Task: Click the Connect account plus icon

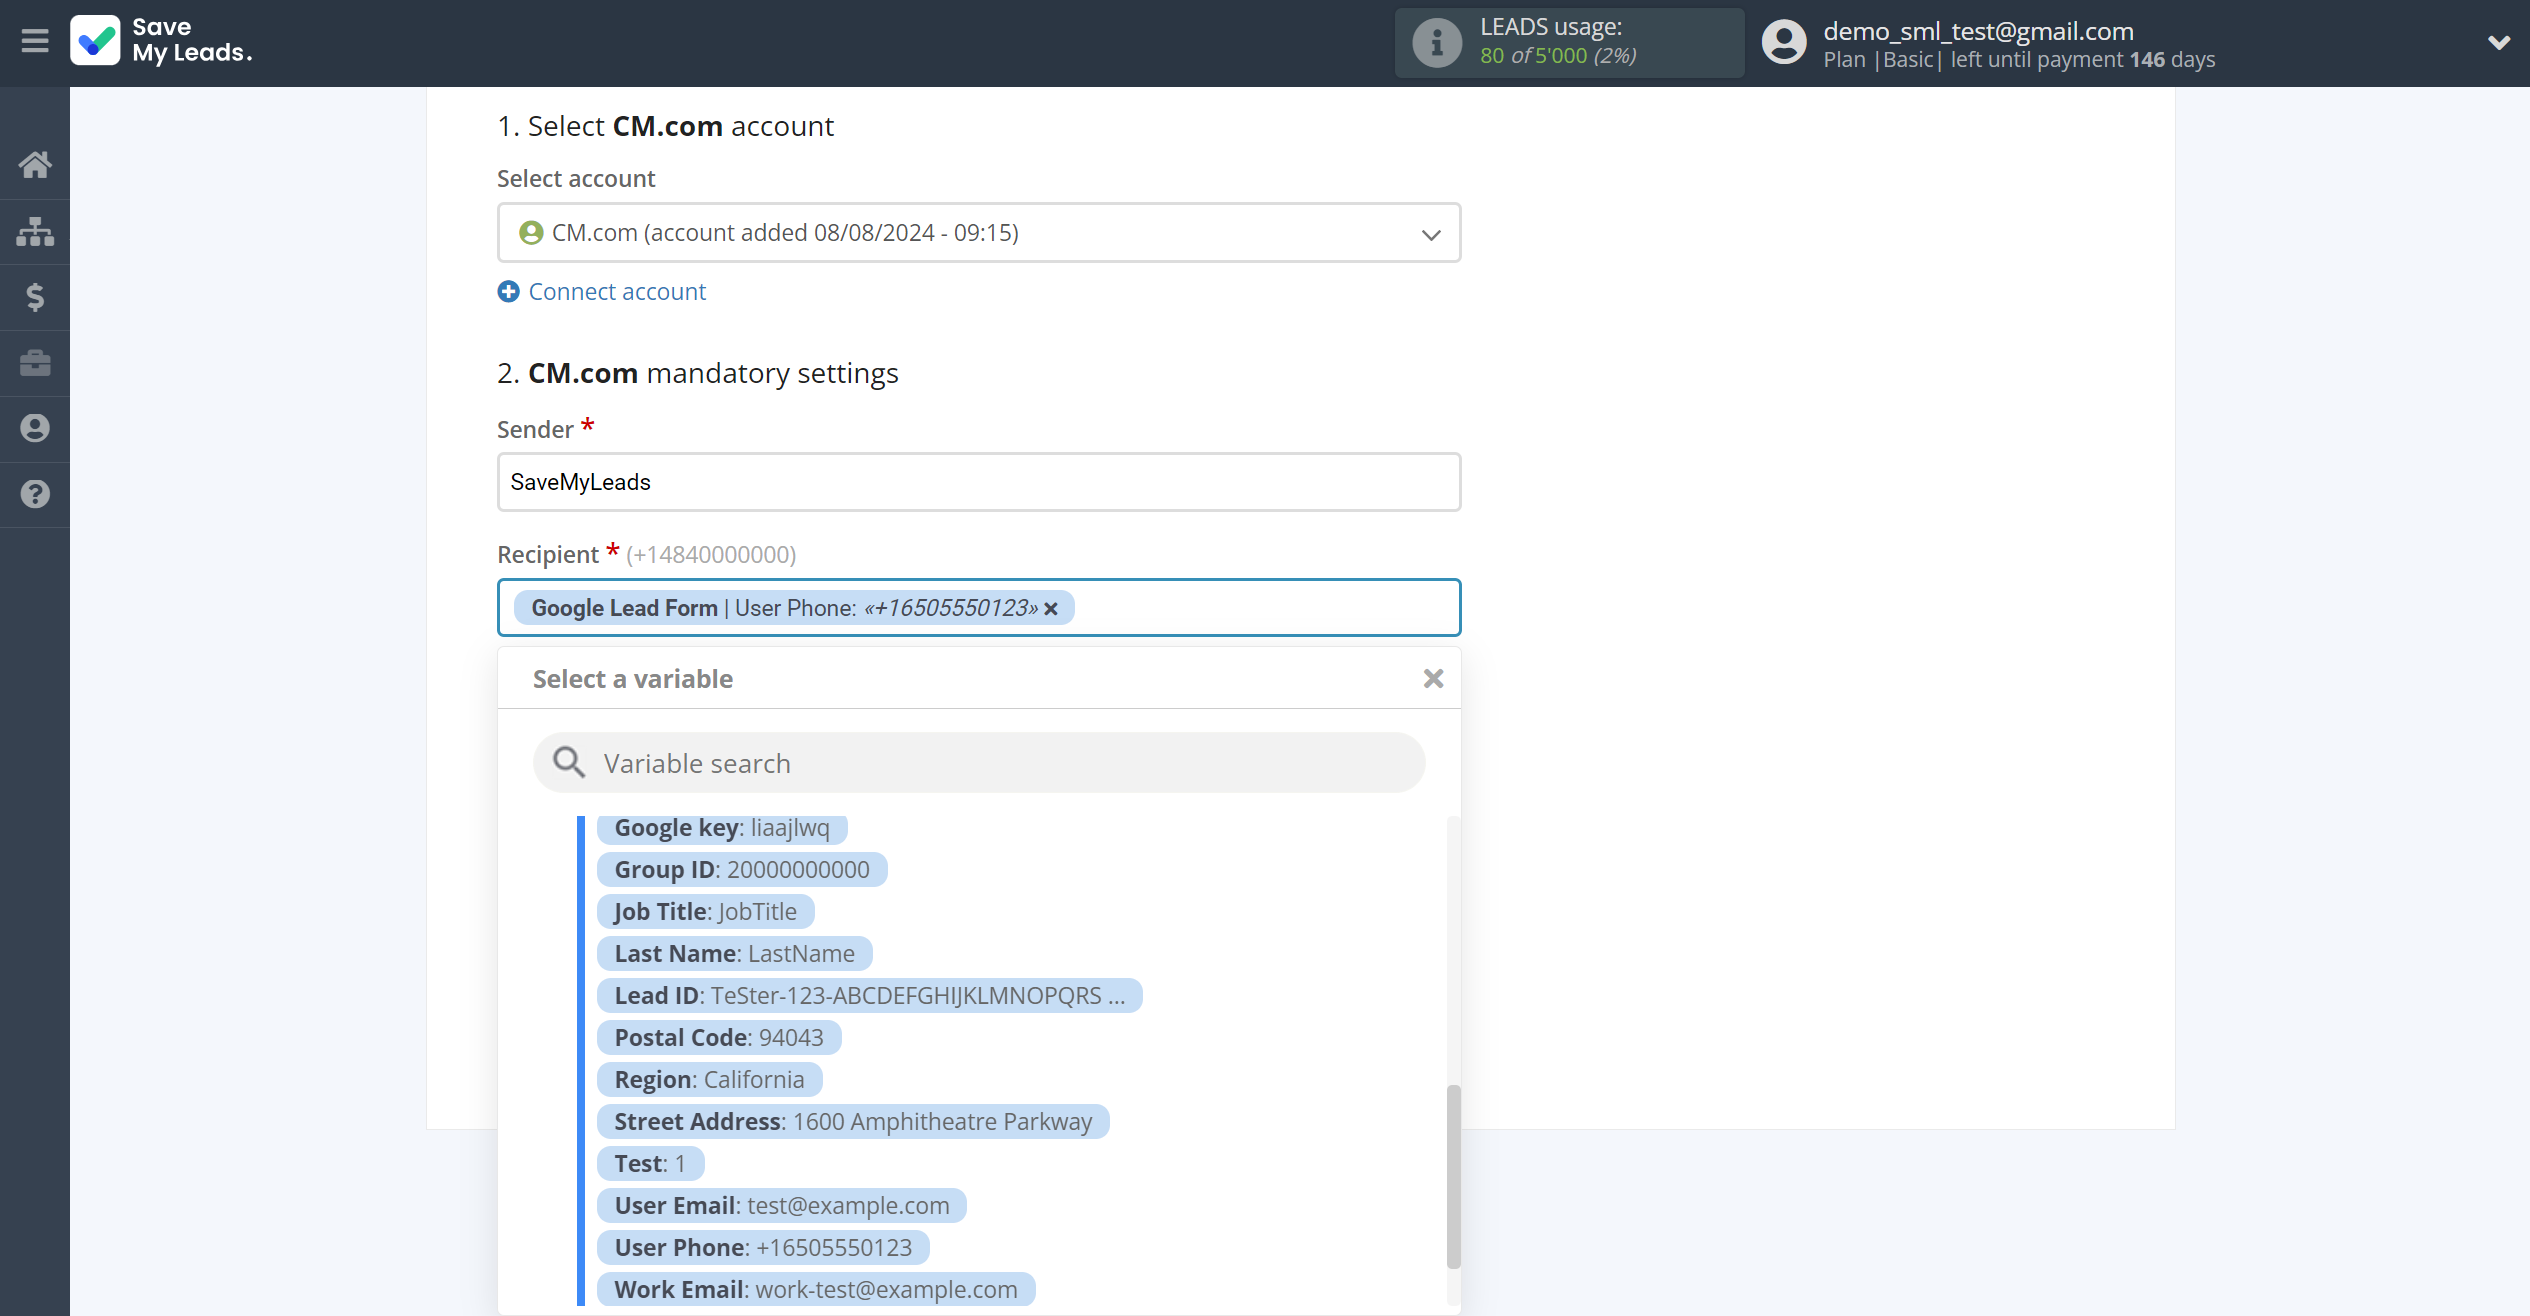Action: click(508, 291)
